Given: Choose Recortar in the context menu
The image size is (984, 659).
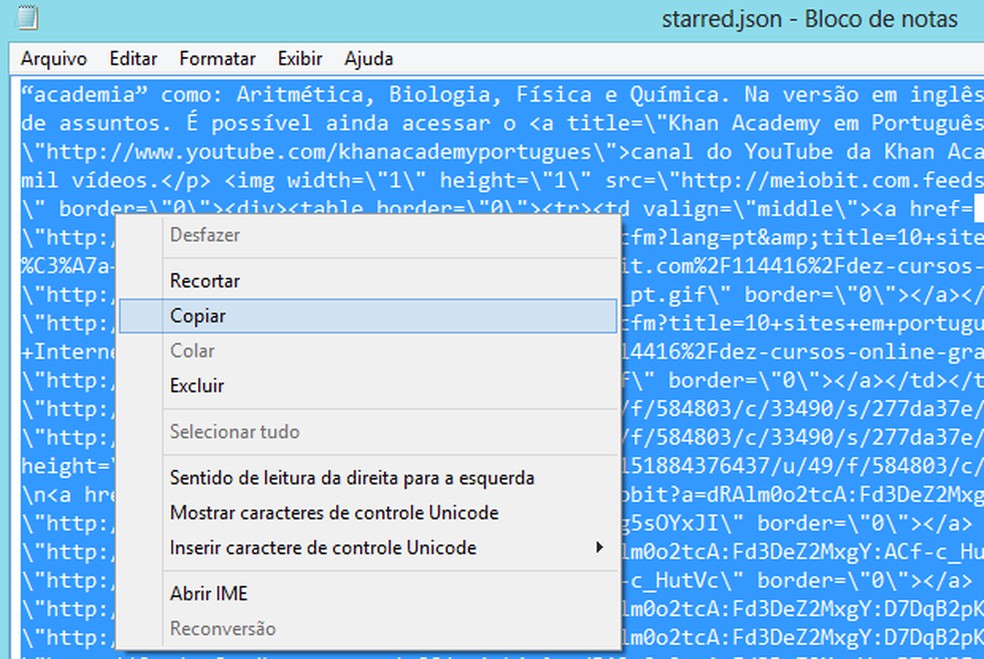Looking at the screenshot, I should (x=368, y=281).
